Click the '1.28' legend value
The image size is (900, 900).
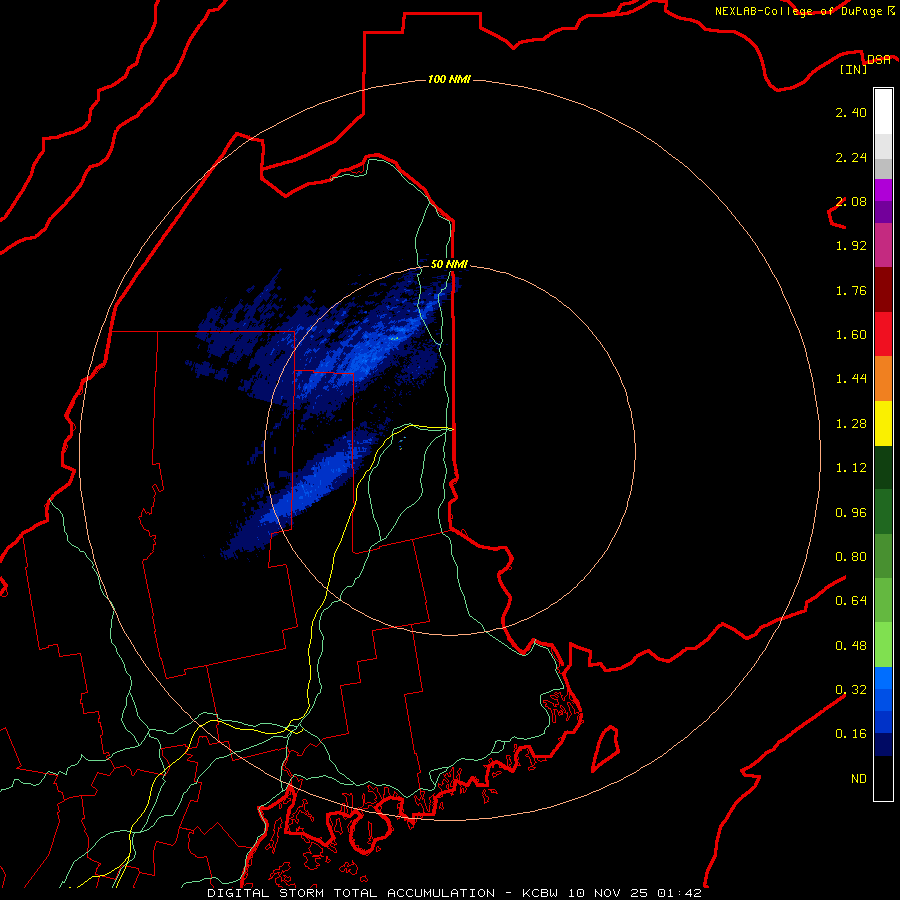pos(851,424)
